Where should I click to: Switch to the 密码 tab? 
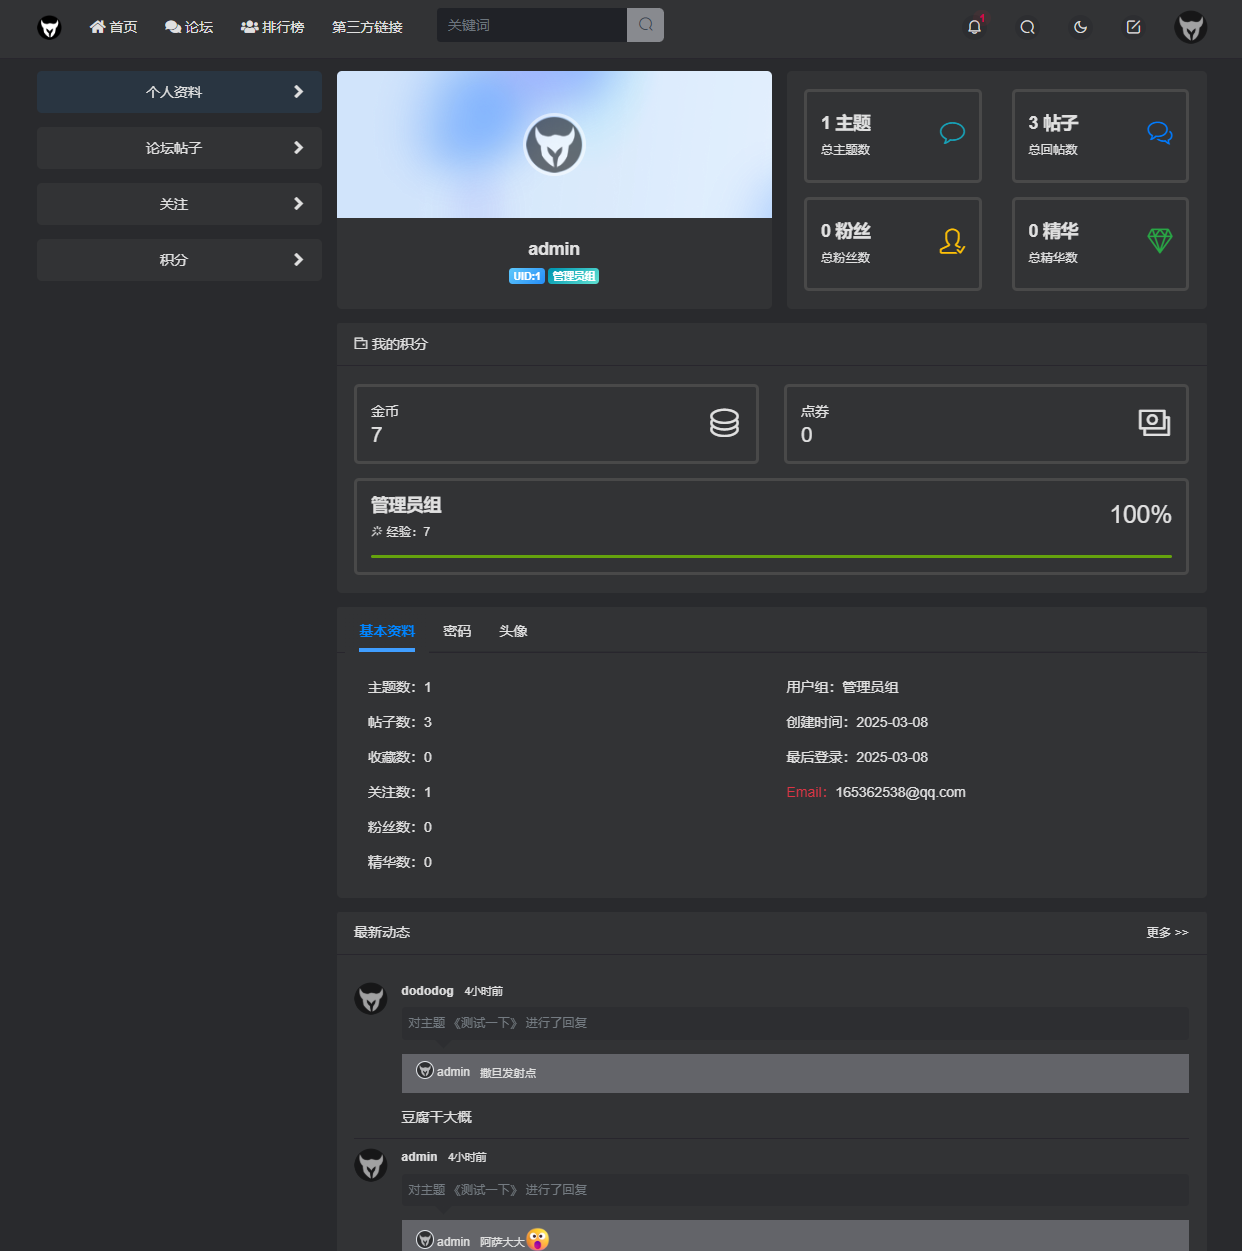point(457,631)
